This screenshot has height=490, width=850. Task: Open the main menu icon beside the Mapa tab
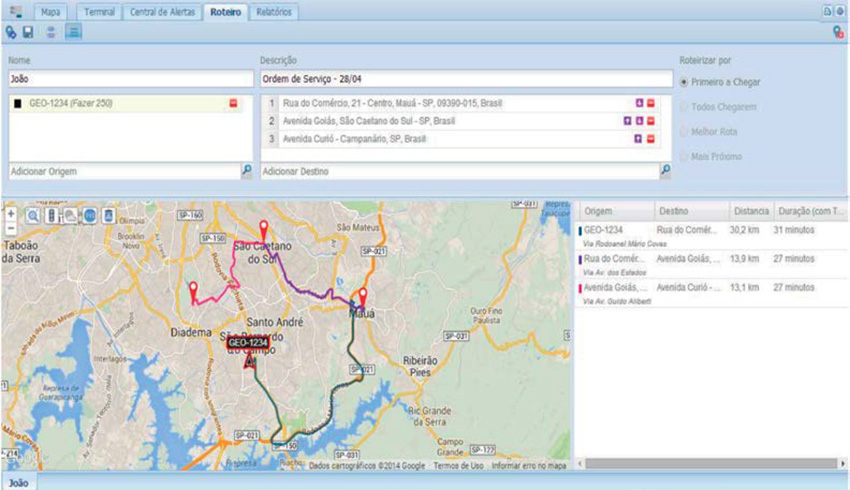tap(16, 11)
